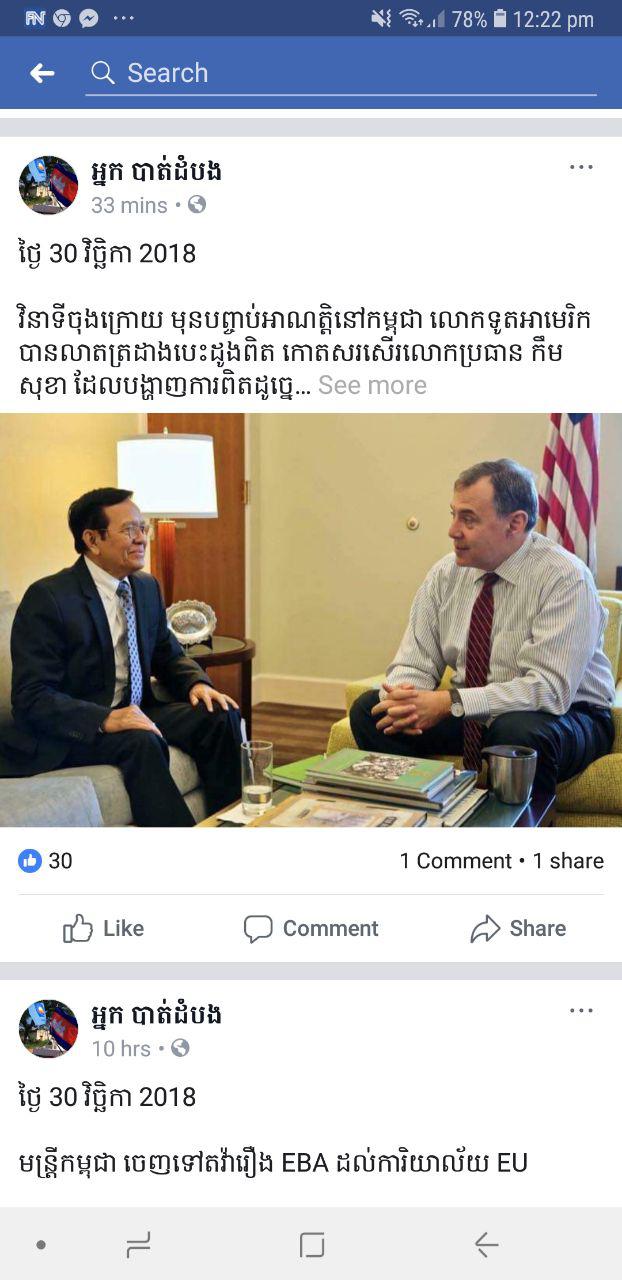Open the three-dot menu on the second post
The width and height of the screenshot is (622, 1280).
click(x=581, y=1011)
